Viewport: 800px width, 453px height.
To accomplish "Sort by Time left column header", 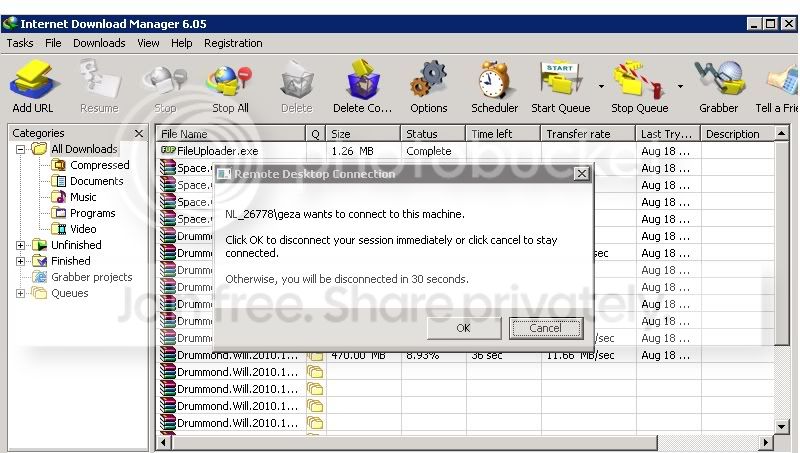I will (503, 134).
